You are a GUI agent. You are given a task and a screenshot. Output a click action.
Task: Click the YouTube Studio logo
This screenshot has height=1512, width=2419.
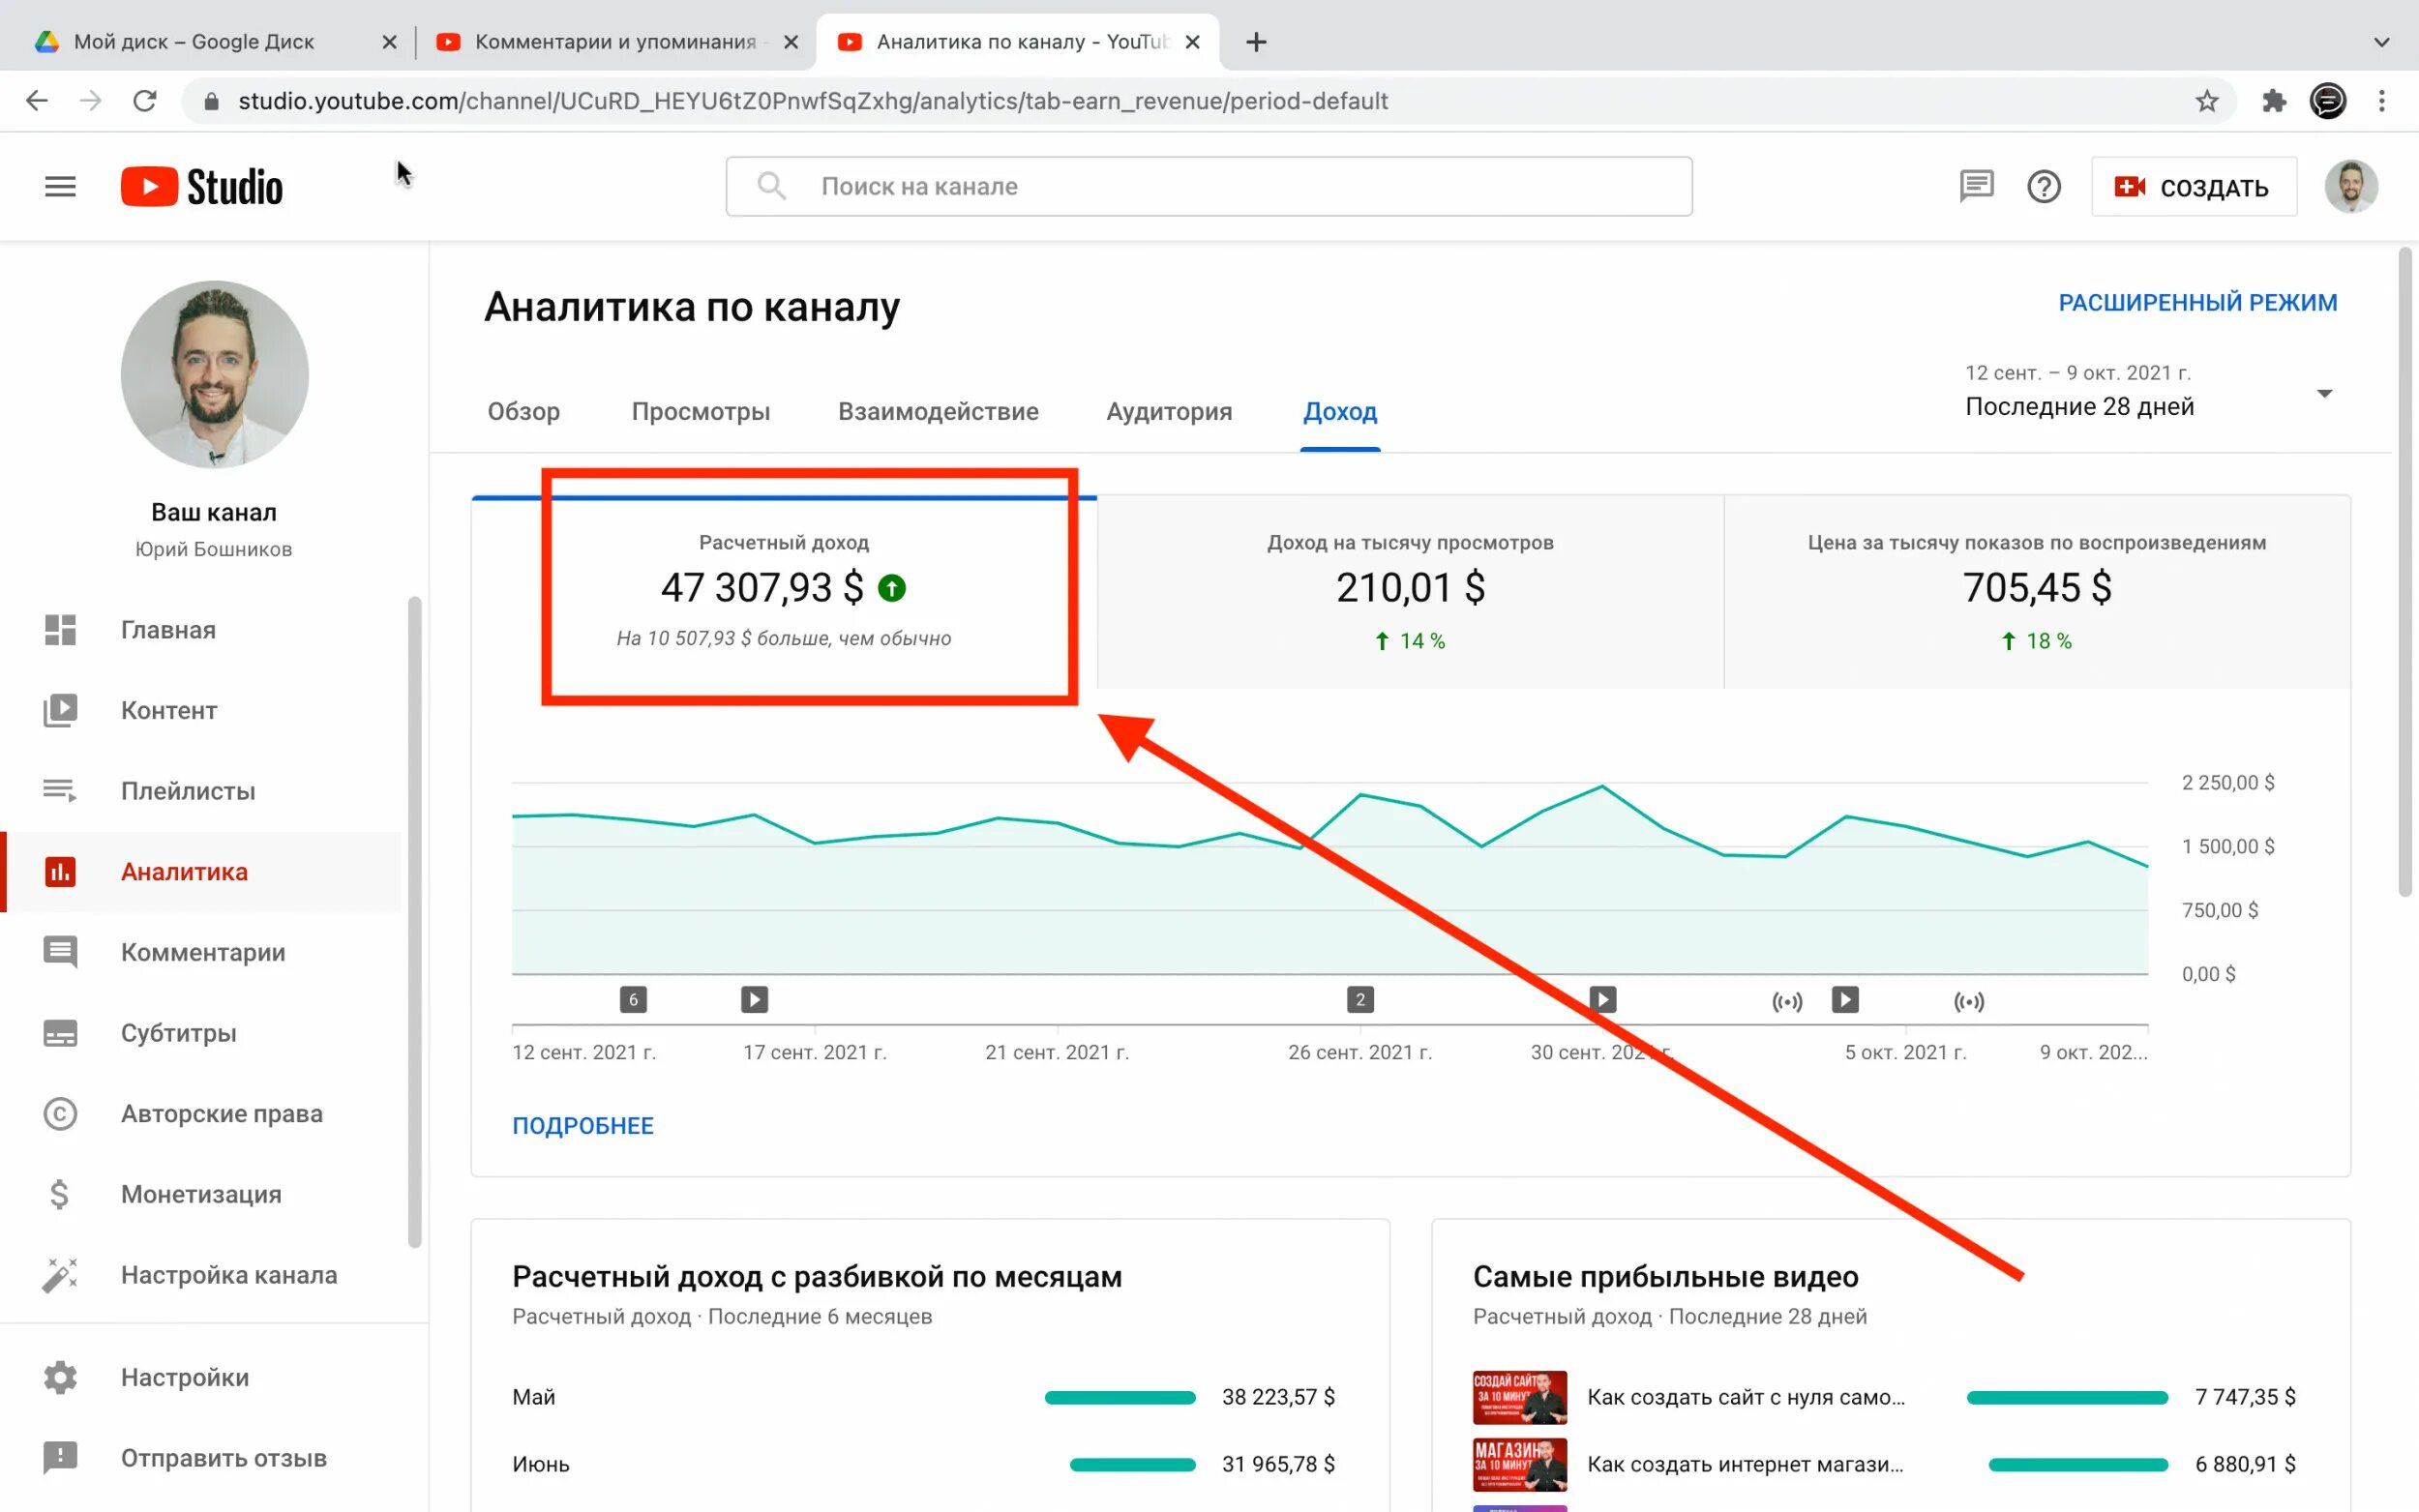(x=202, y=187)
